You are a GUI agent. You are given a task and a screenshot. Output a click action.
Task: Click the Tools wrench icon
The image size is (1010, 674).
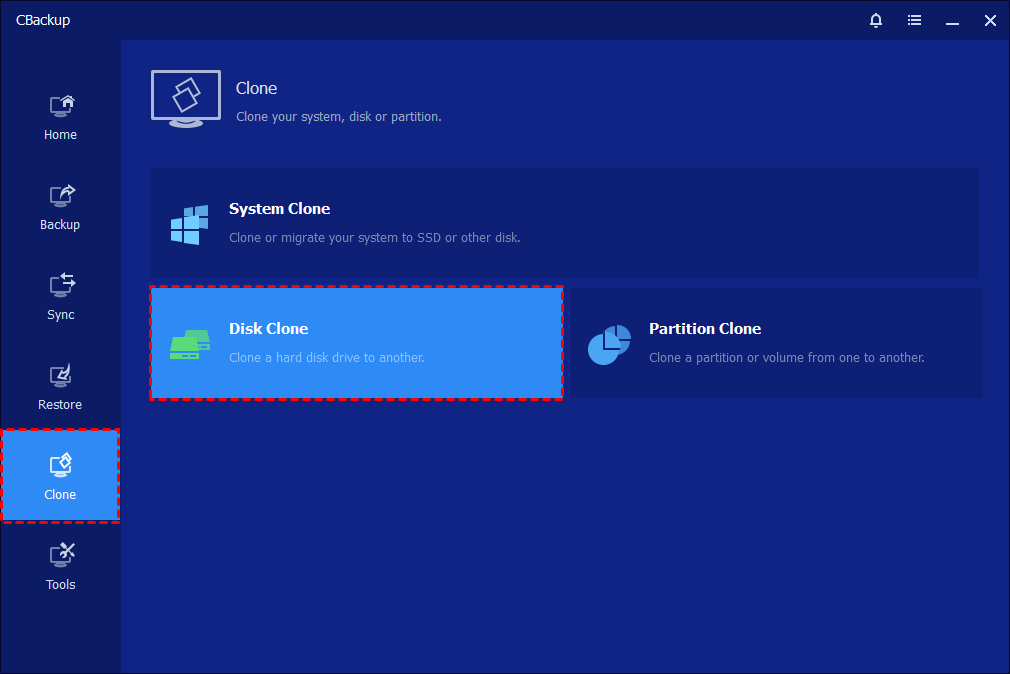(61, 555)
